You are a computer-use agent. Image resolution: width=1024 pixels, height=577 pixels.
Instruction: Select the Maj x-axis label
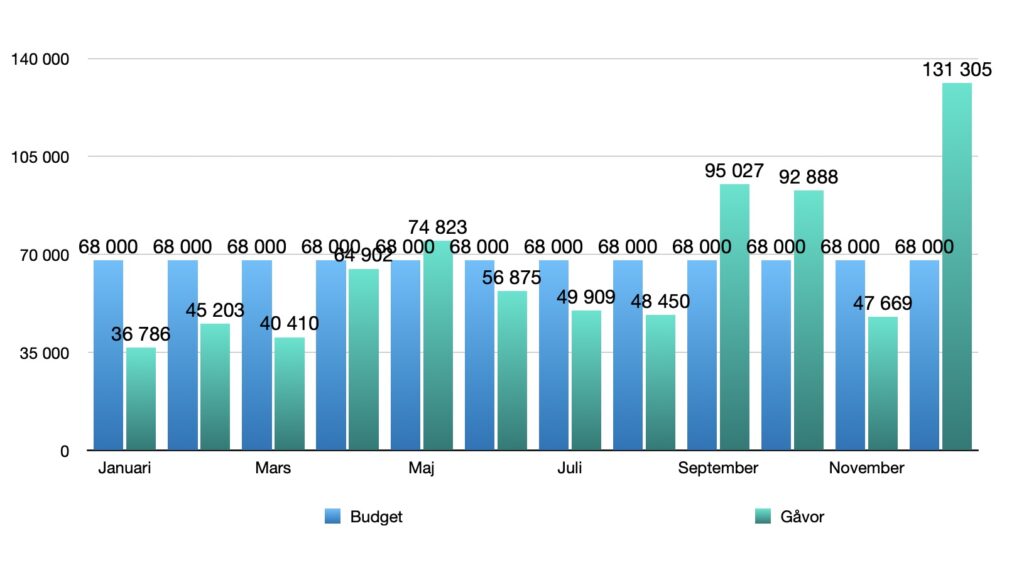(421, 468)
